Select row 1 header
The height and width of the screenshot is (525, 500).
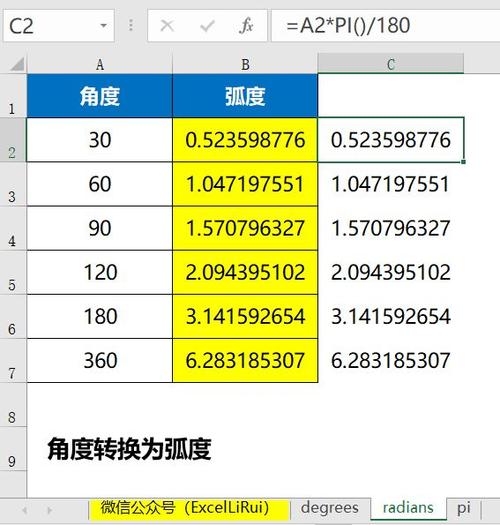[x=13, y=95]
